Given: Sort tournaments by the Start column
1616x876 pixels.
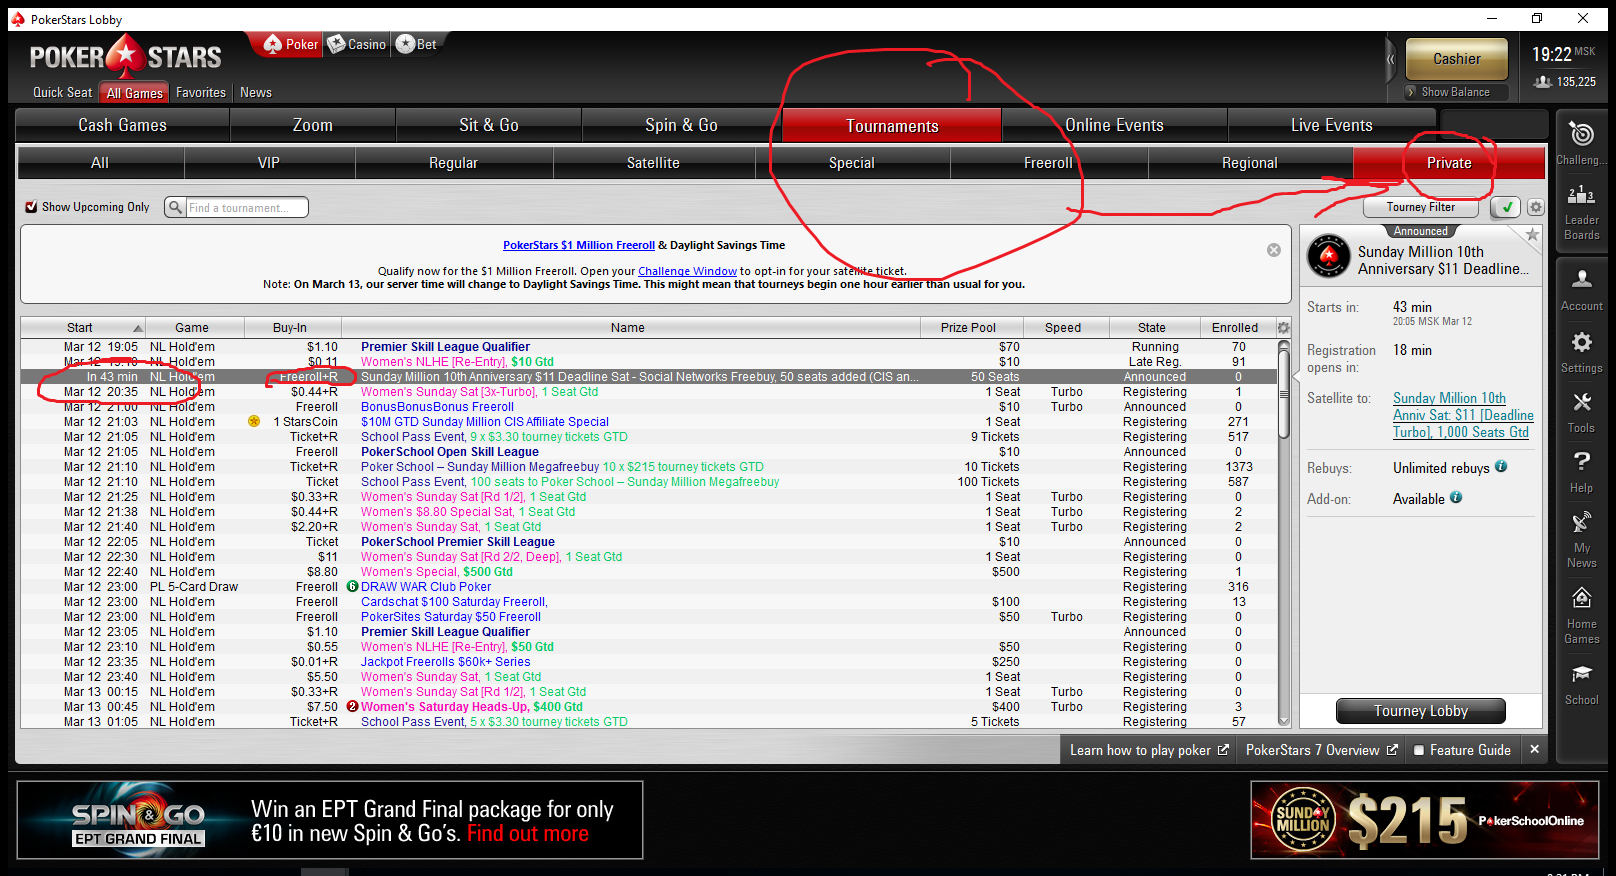Looking at the screenshot, I should [81, 327].
